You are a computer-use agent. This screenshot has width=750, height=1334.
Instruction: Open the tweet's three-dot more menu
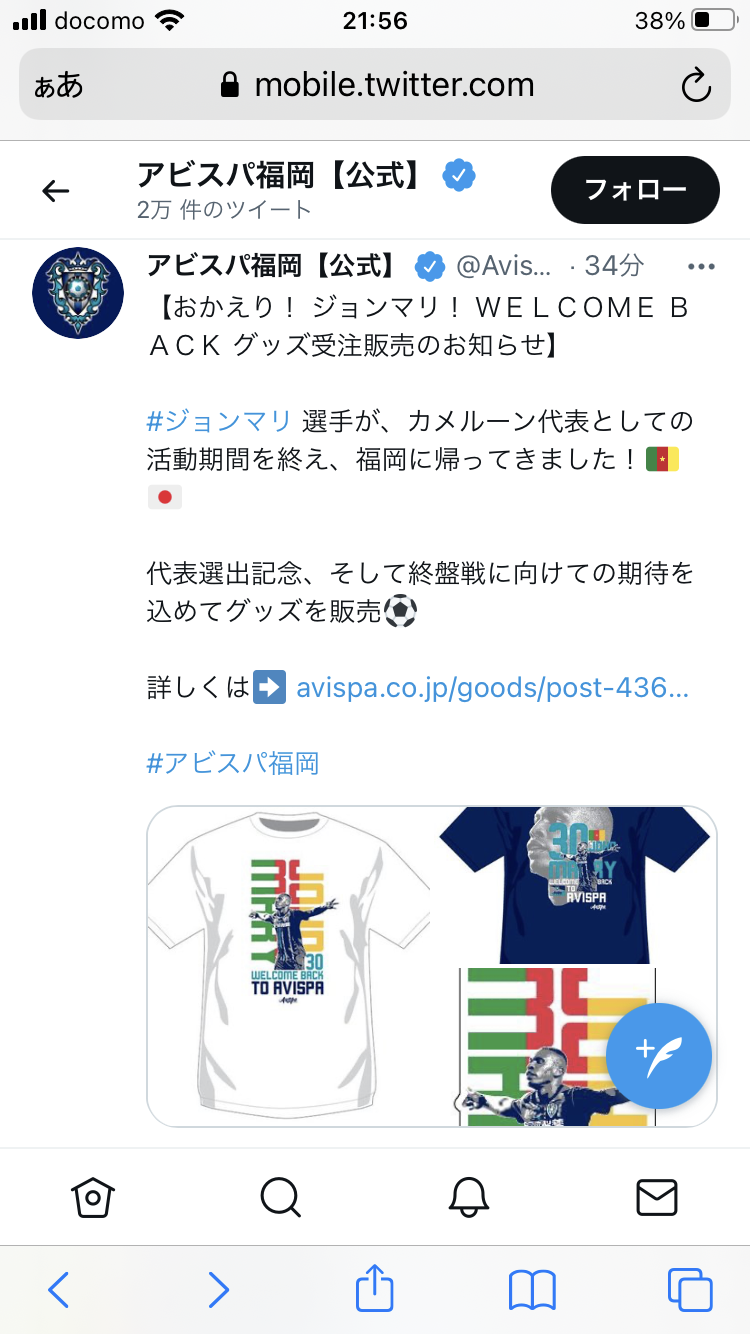703,266
